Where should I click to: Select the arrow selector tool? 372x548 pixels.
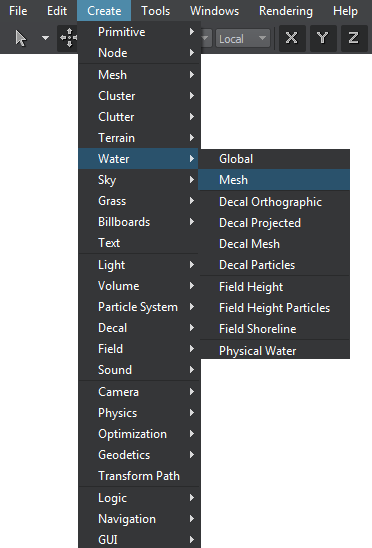21,38
